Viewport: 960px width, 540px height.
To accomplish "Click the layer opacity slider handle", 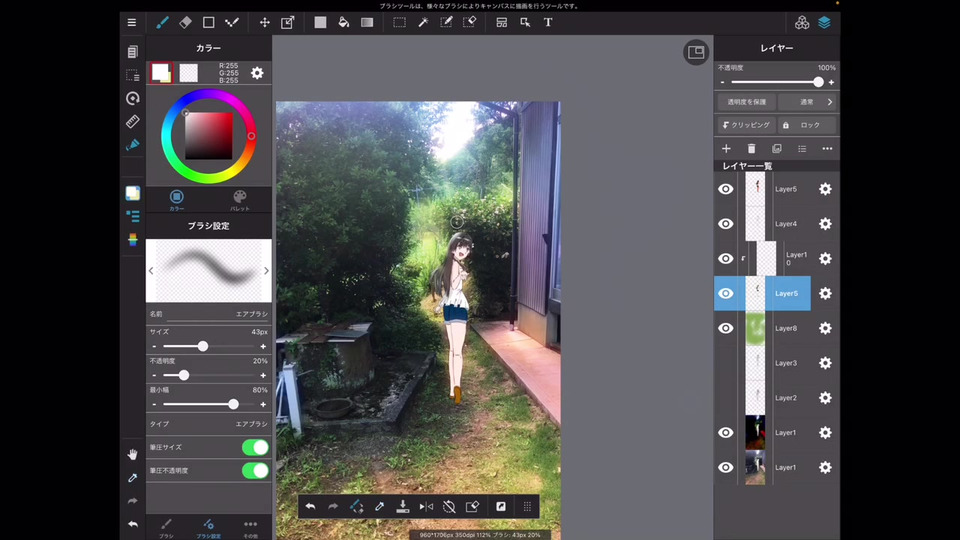I will pos(818,82).
